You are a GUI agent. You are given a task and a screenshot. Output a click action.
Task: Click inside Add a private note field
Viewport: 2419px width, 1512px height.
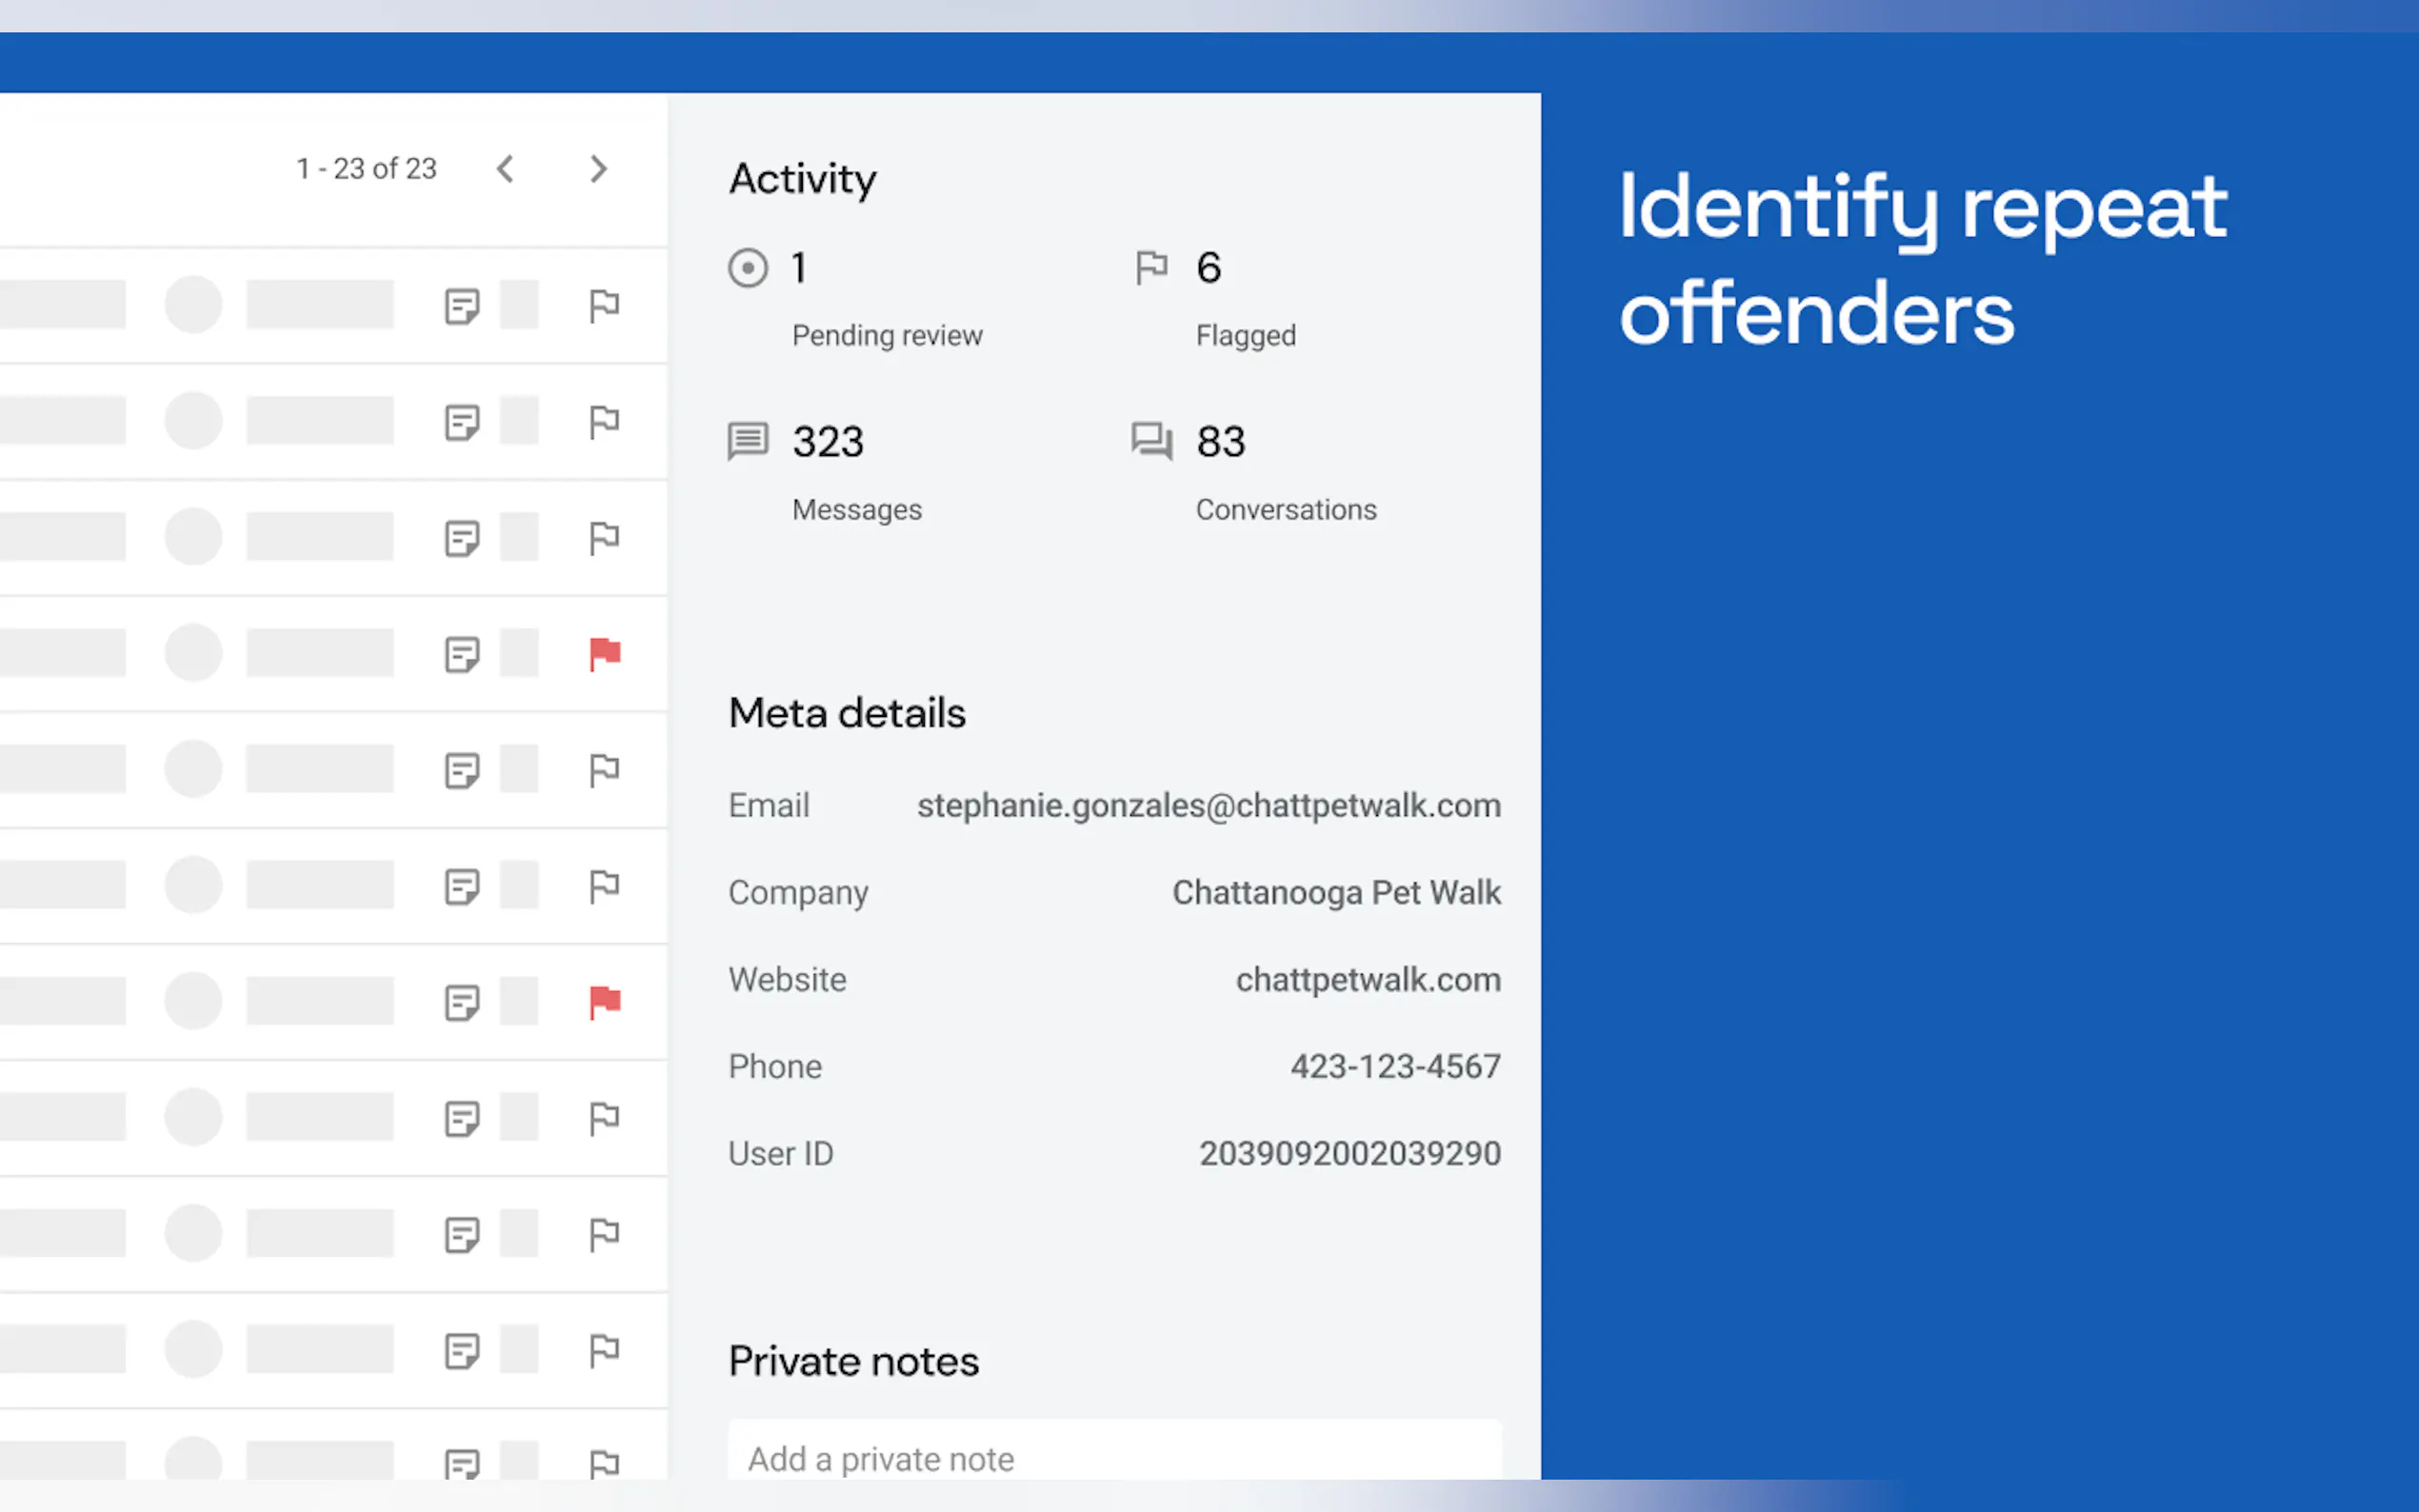coord(1114,1458)
